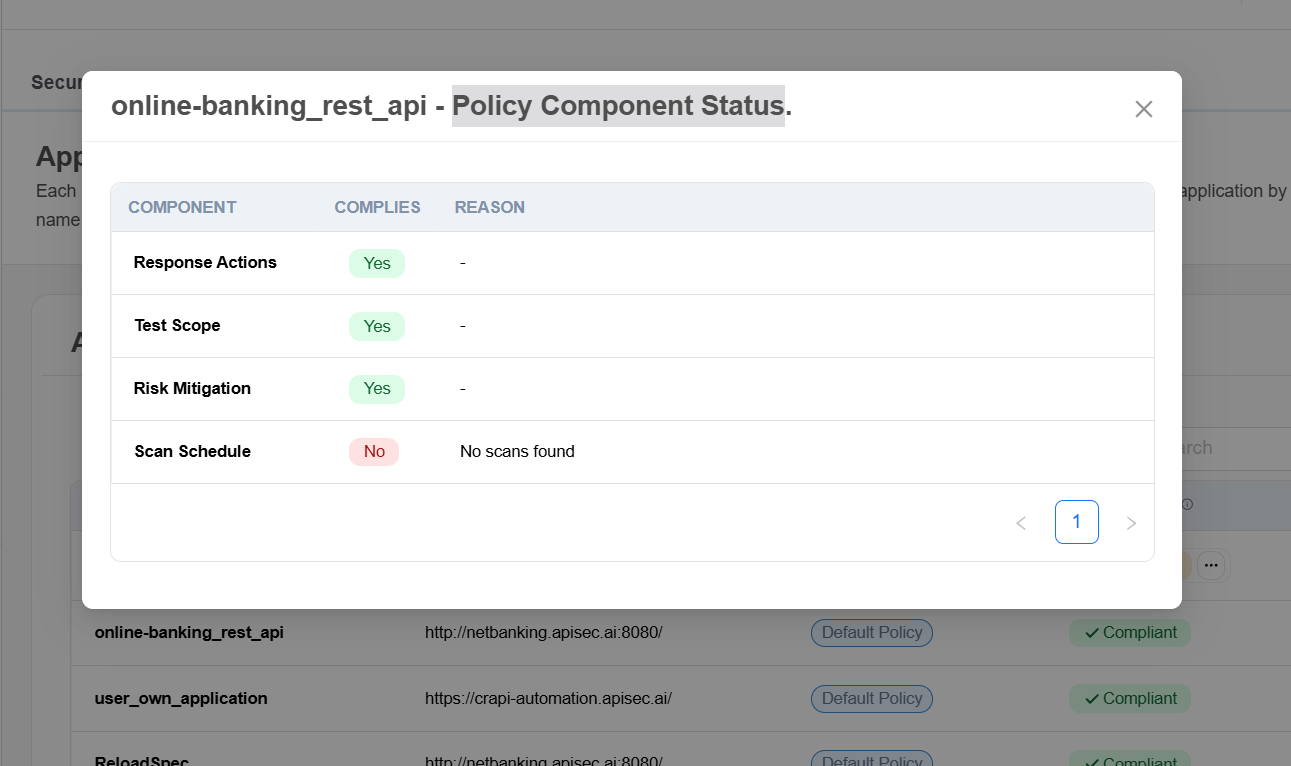This screenshot has height=766, width=1291.
Task: Close the Policy Component Status dialog
Action: [x=1143, y=109]
